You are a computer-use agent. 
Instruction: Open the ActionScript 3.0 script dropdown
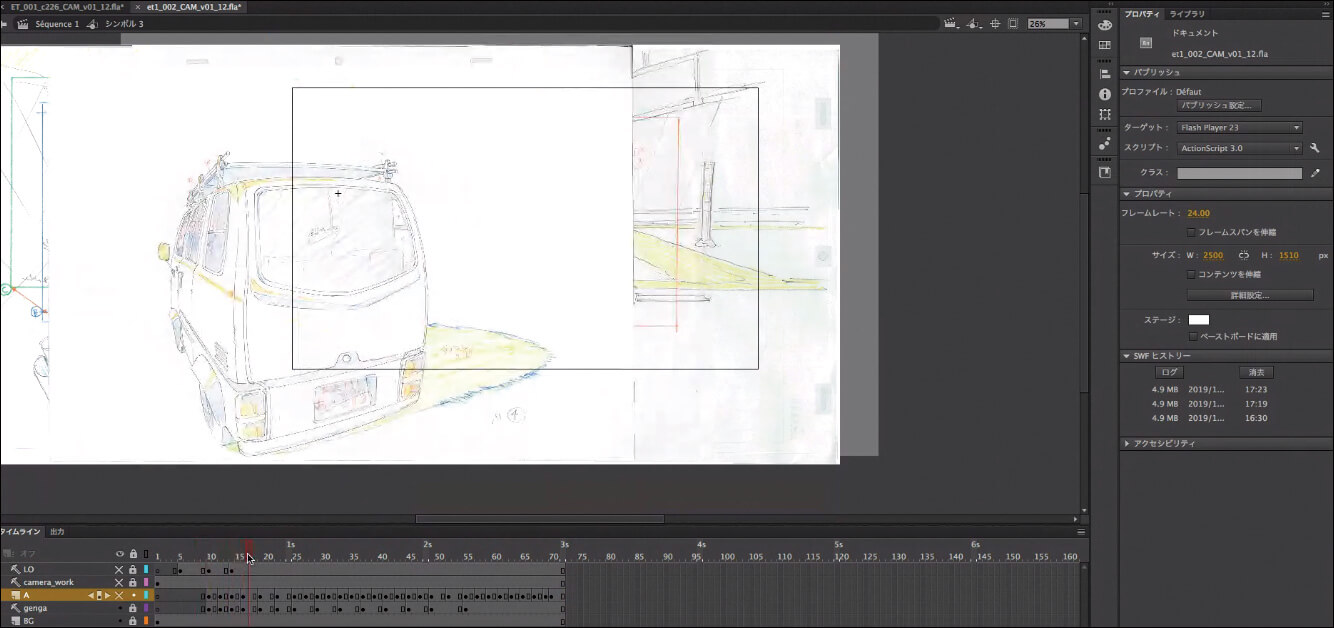coord(1239,148)
